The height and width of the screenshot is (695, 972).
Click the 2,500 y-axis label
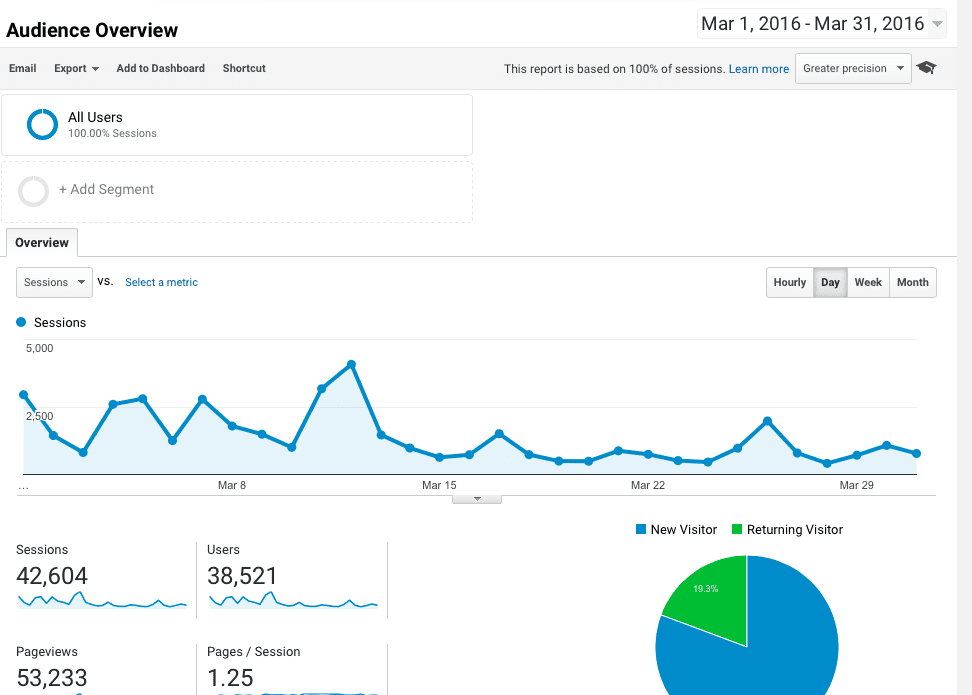40,416
